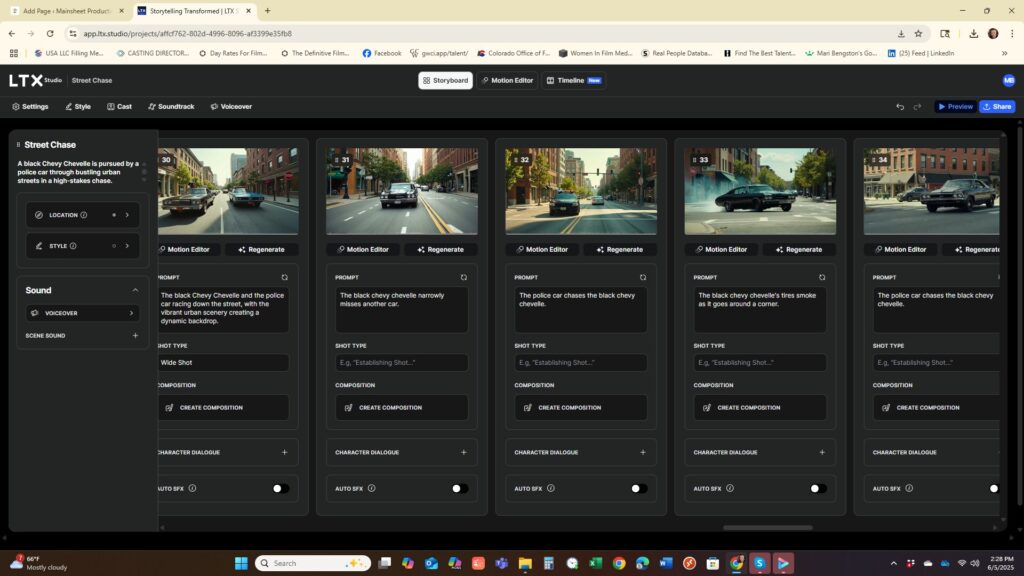Open Excel from the Windows taskbar

(597, 563)
